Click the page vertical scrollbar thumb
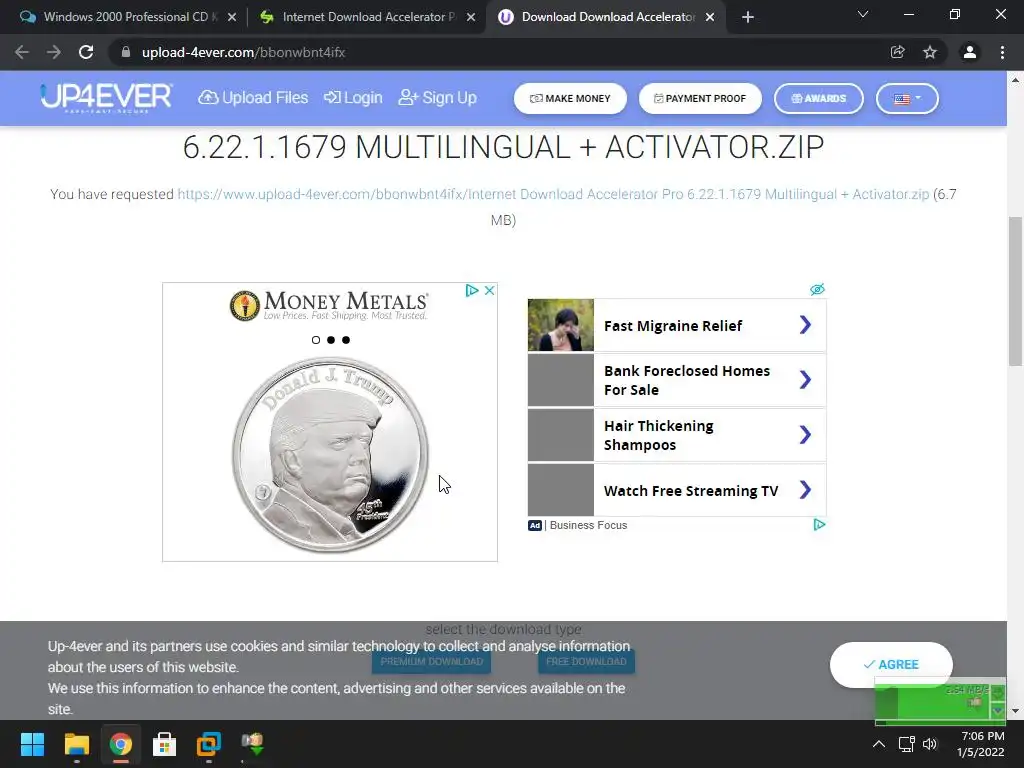 click(1016, 291)
